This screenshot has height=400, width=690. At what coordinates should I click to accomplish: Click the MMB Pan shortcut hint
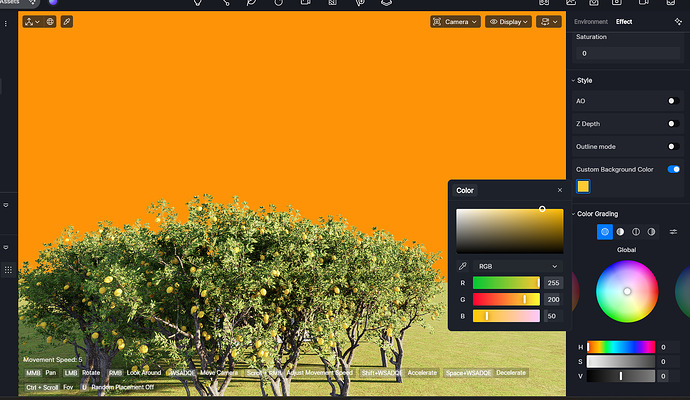click(41, 373)
